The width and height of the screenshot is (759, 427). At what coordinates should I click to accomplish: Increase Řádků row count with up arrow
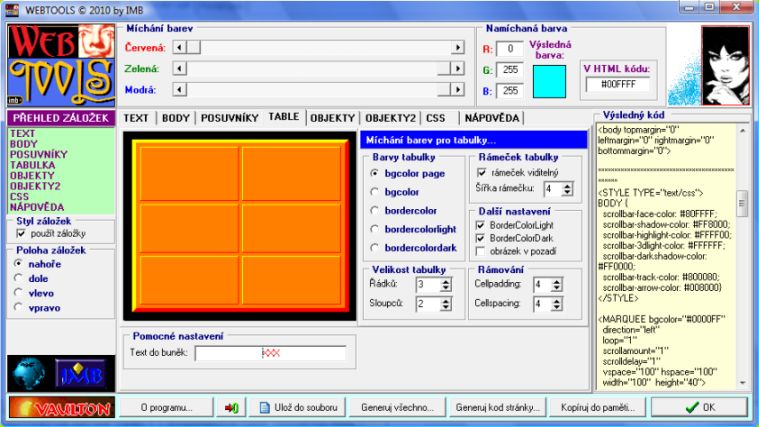tap(447, 281)
